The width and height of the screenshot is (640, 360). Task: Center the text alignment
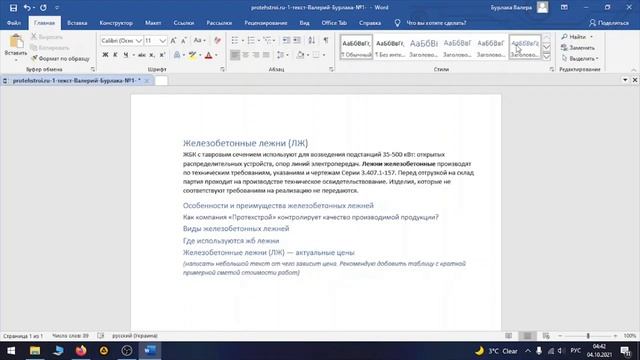[245, 55]
